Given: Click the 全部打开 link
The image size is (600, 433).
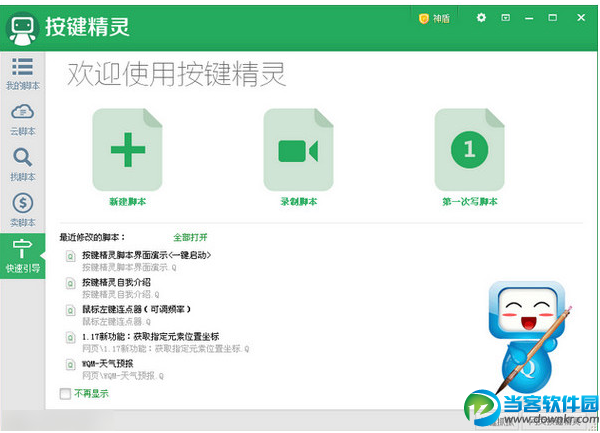Looking at the screenshot, I should click(190, 237).
